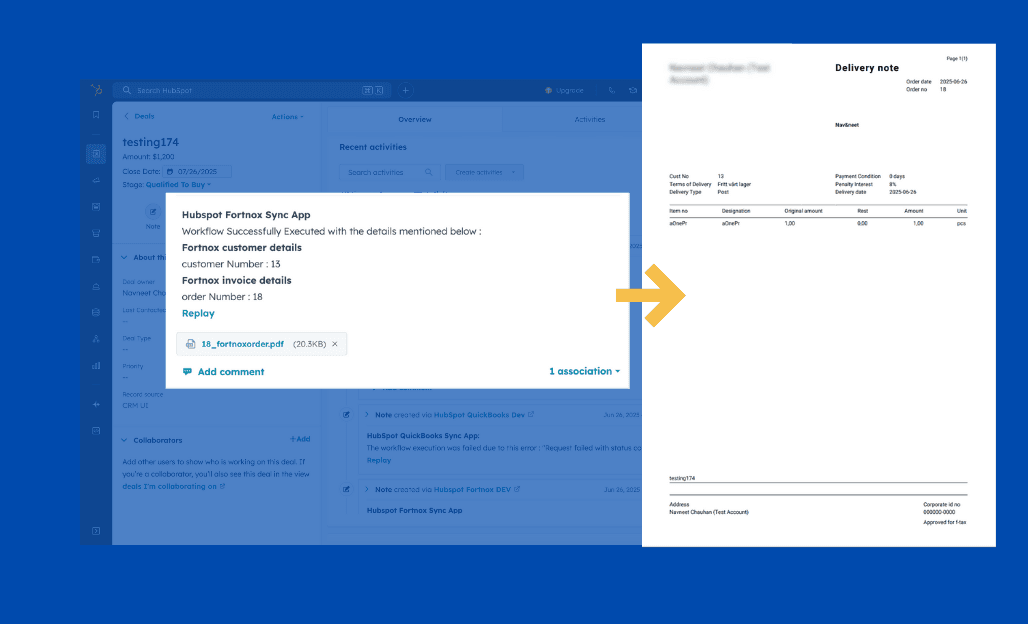
Task: Expand sidebar with bottom arrow icon
Action: click(x=96, y=531)
